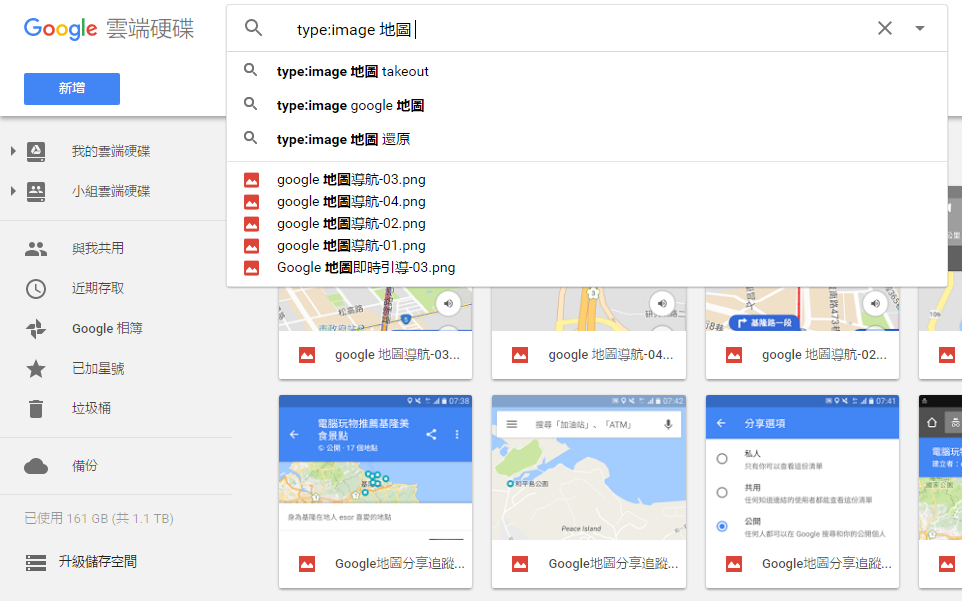This screenshot has height=601, width=962.
Task: Open 備份 backups in sidebar
Action: (x=85, y=466)
